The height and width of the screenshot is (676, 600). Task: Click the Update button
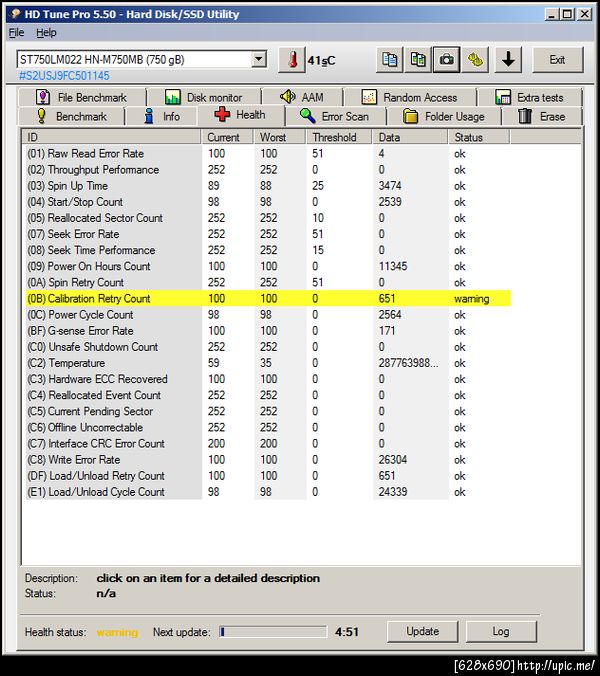pos(422,632)
